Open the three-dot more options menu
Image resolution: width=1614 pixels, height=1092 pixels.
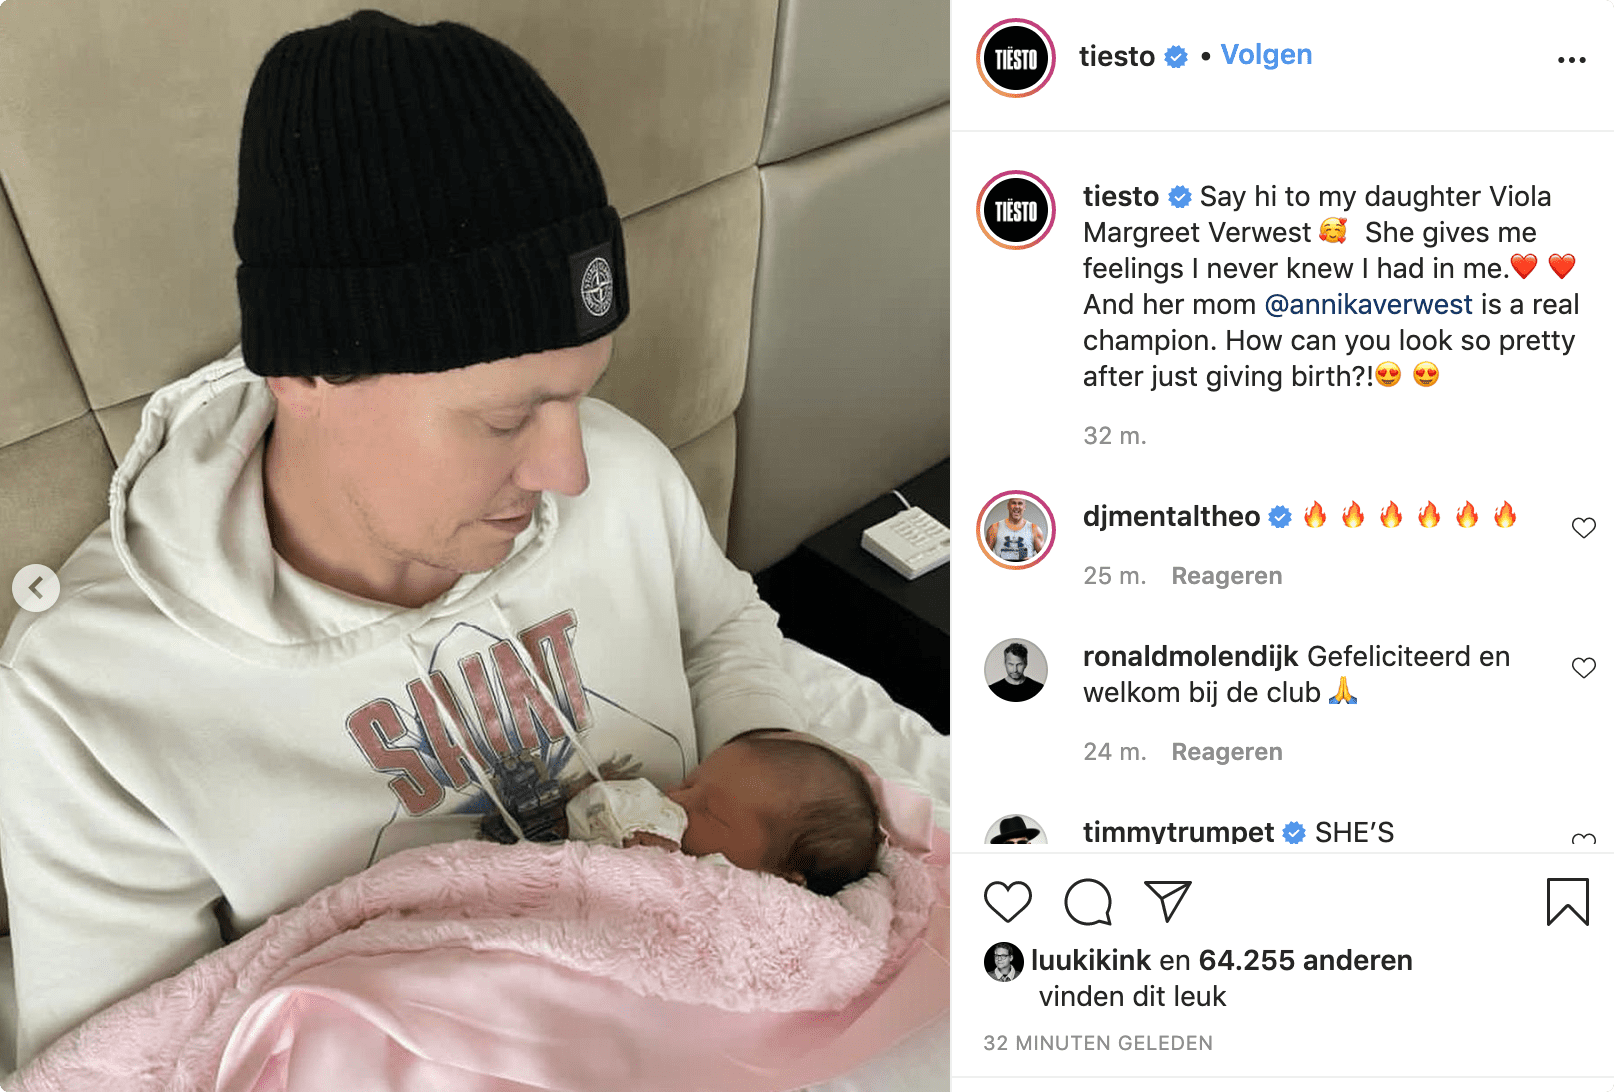pyautogui.click(x=1571, y=60)
